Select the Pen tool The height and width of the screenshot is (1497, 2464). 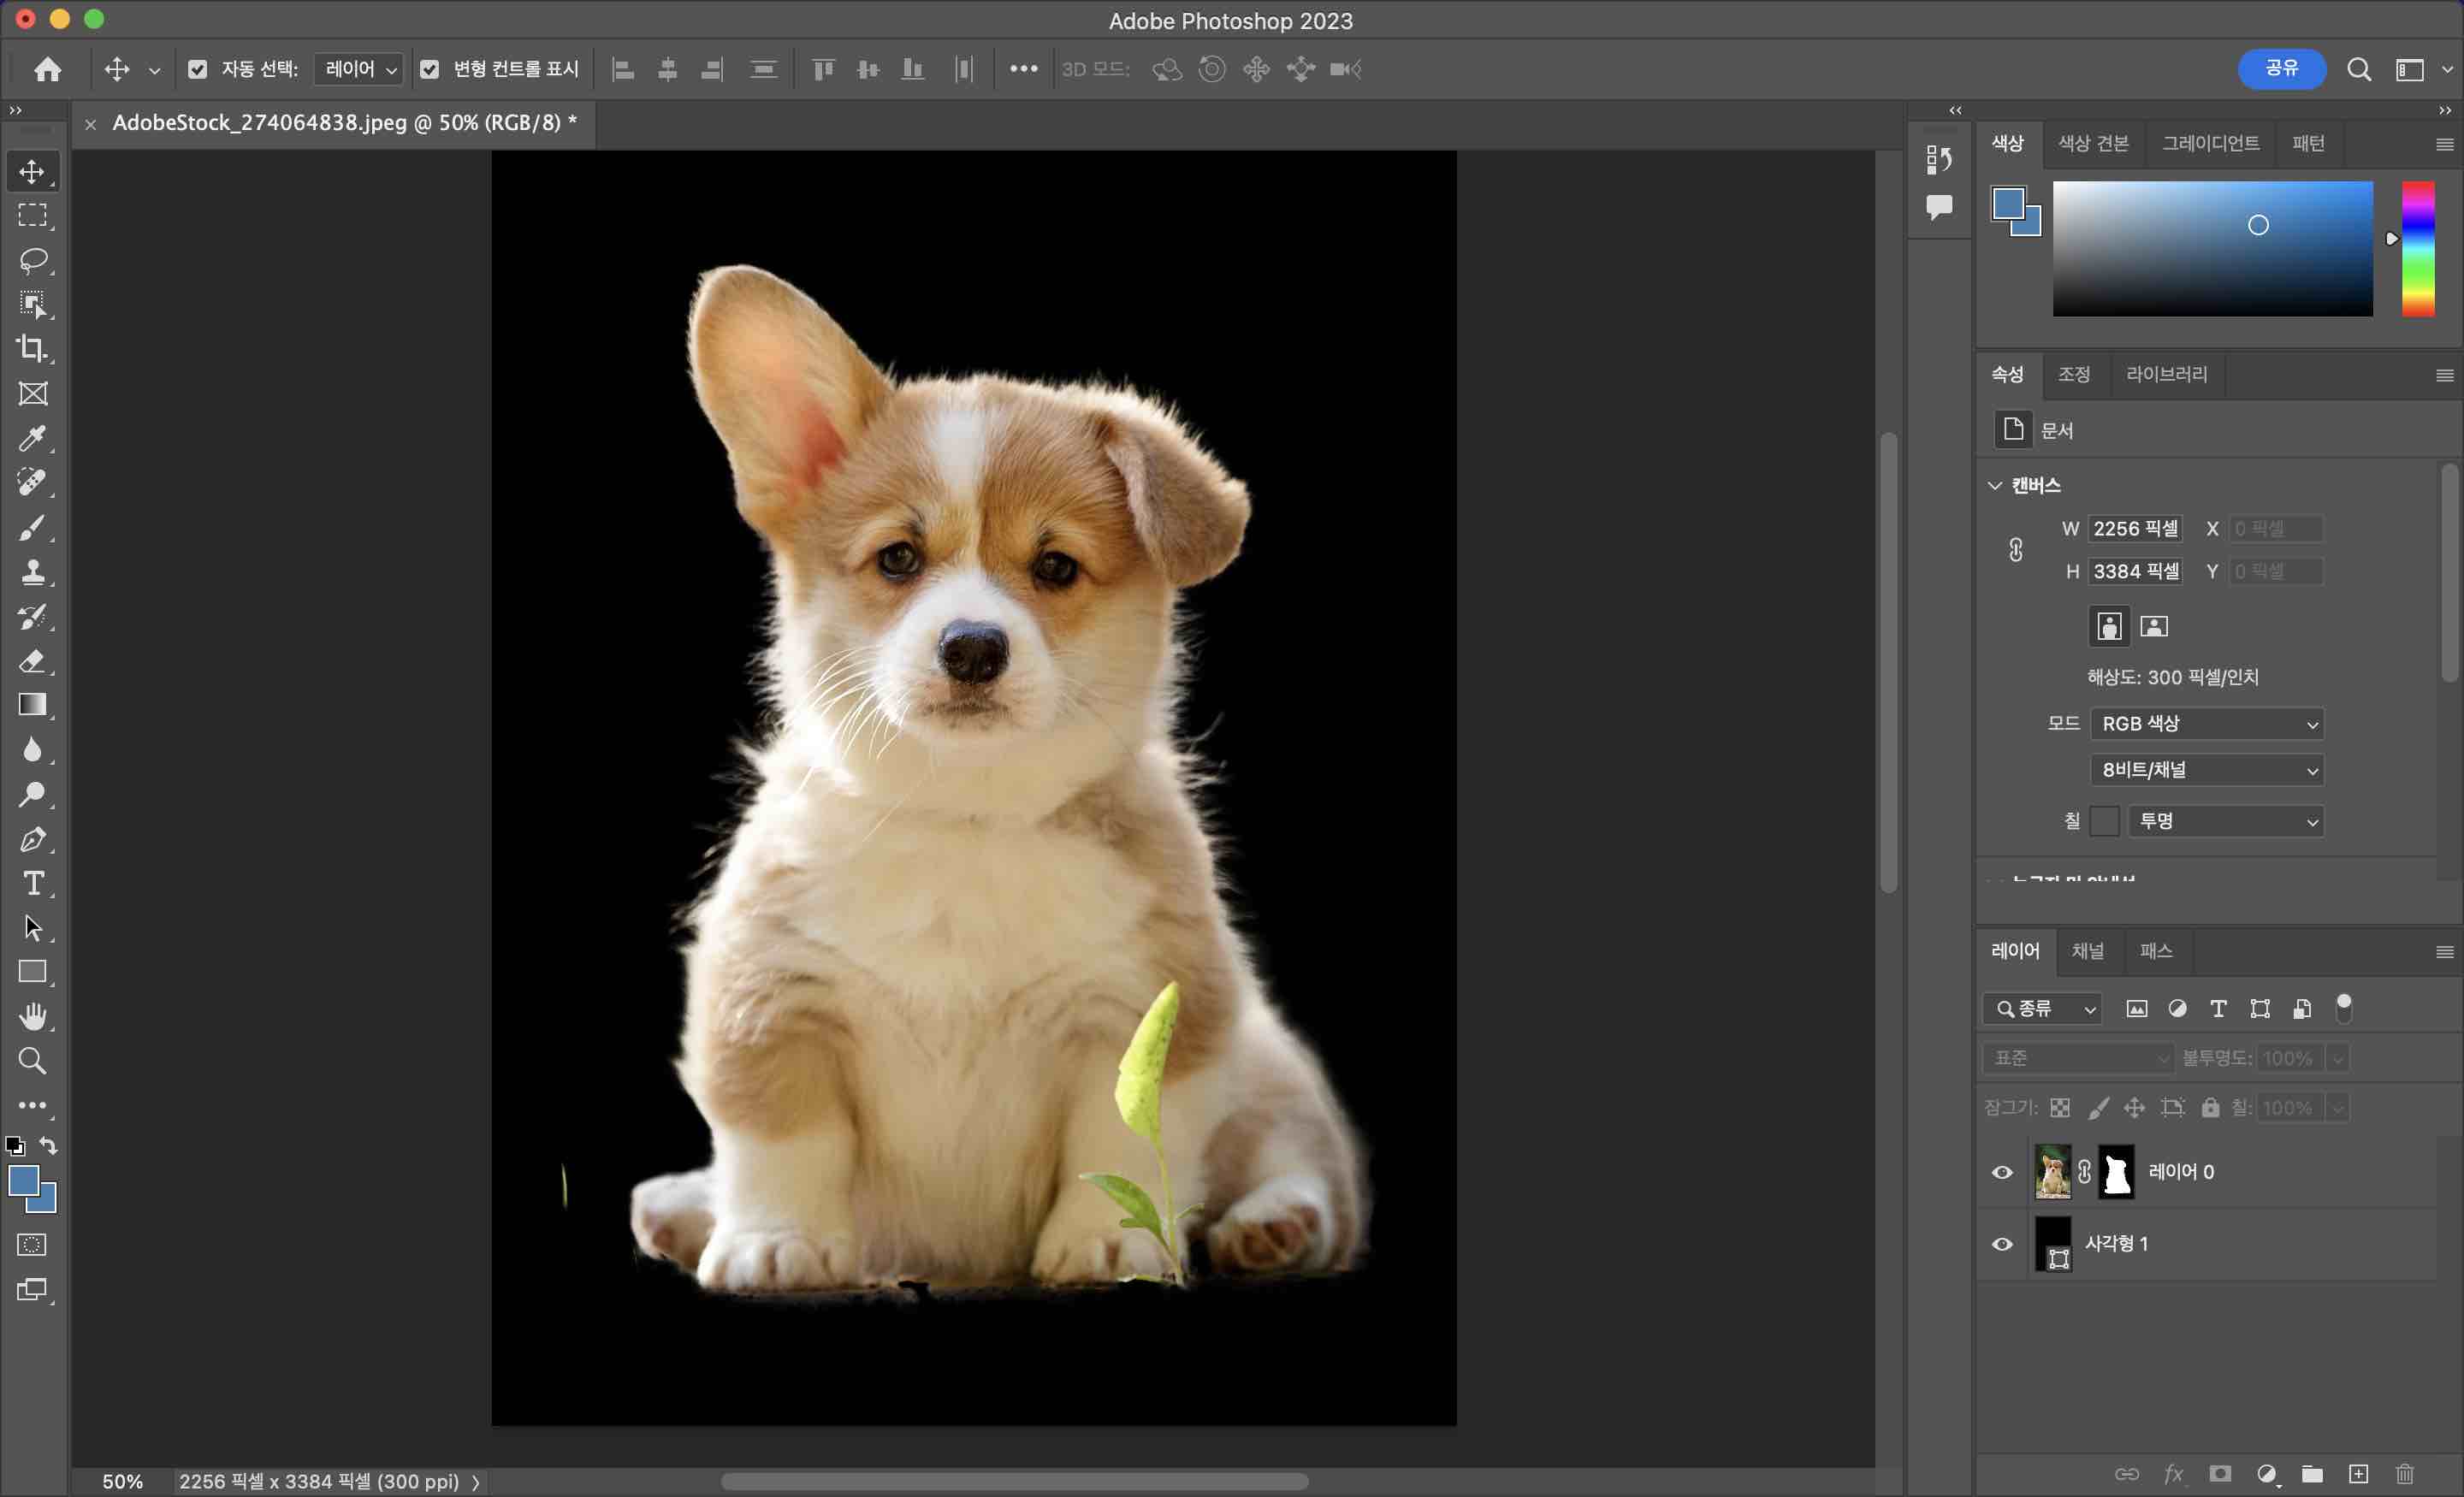click(x=32, y=839)
